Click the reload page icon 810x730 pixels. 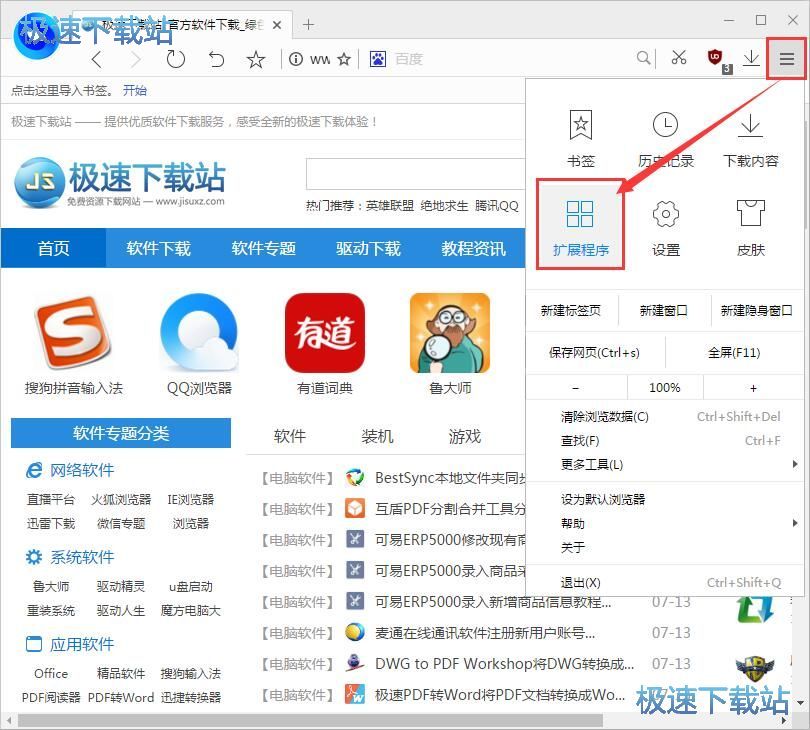(x=176, y=59)
